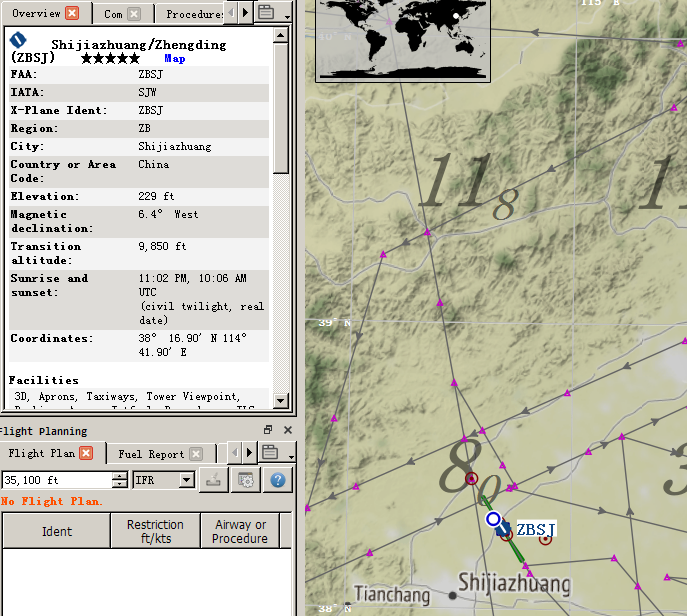Click the ZBSJ airport label on map
687x616 pixels.
point(536,529)
